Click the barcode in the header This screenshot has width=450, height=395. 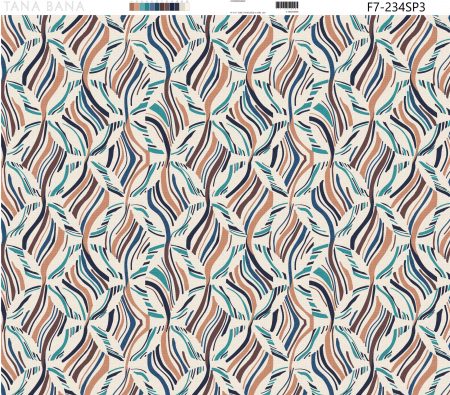287,5
